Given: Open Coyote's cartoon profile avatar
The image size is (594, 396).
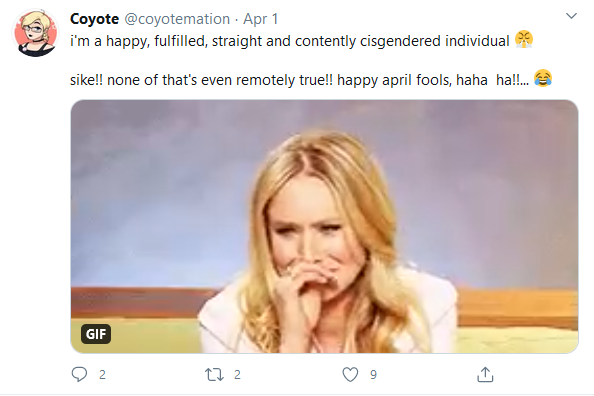Looking at the screenshot, I should click(x=35, y=33).
